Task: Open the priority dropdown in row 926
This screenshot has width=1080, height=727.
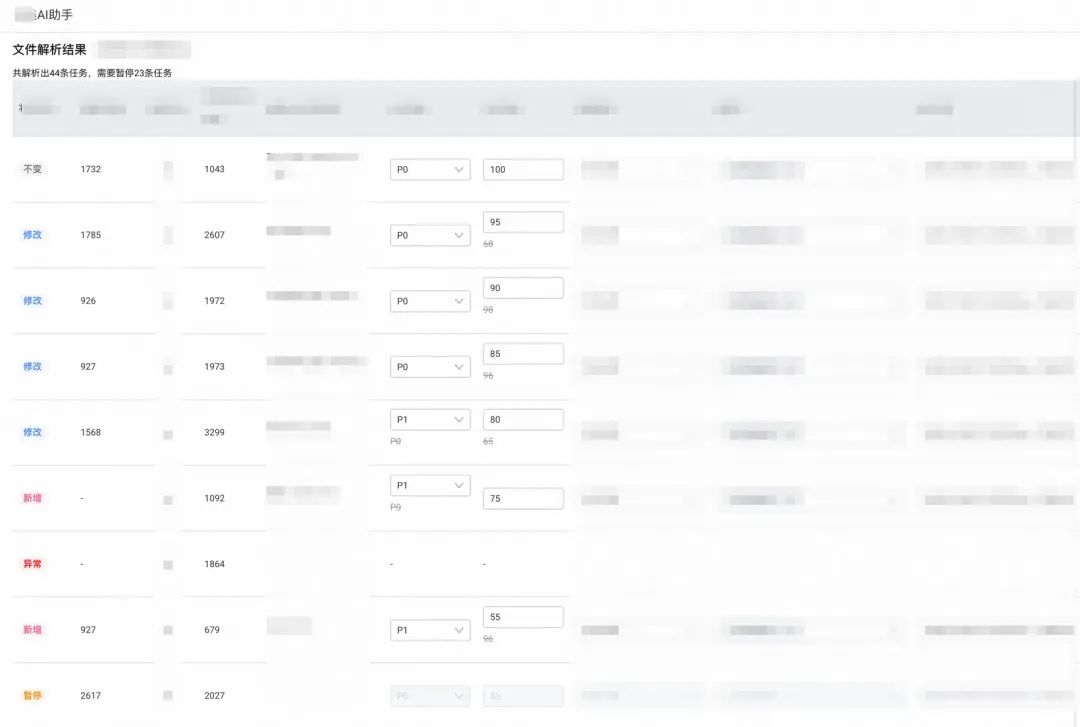Action: pyautogui.click(x=430, y=301)
